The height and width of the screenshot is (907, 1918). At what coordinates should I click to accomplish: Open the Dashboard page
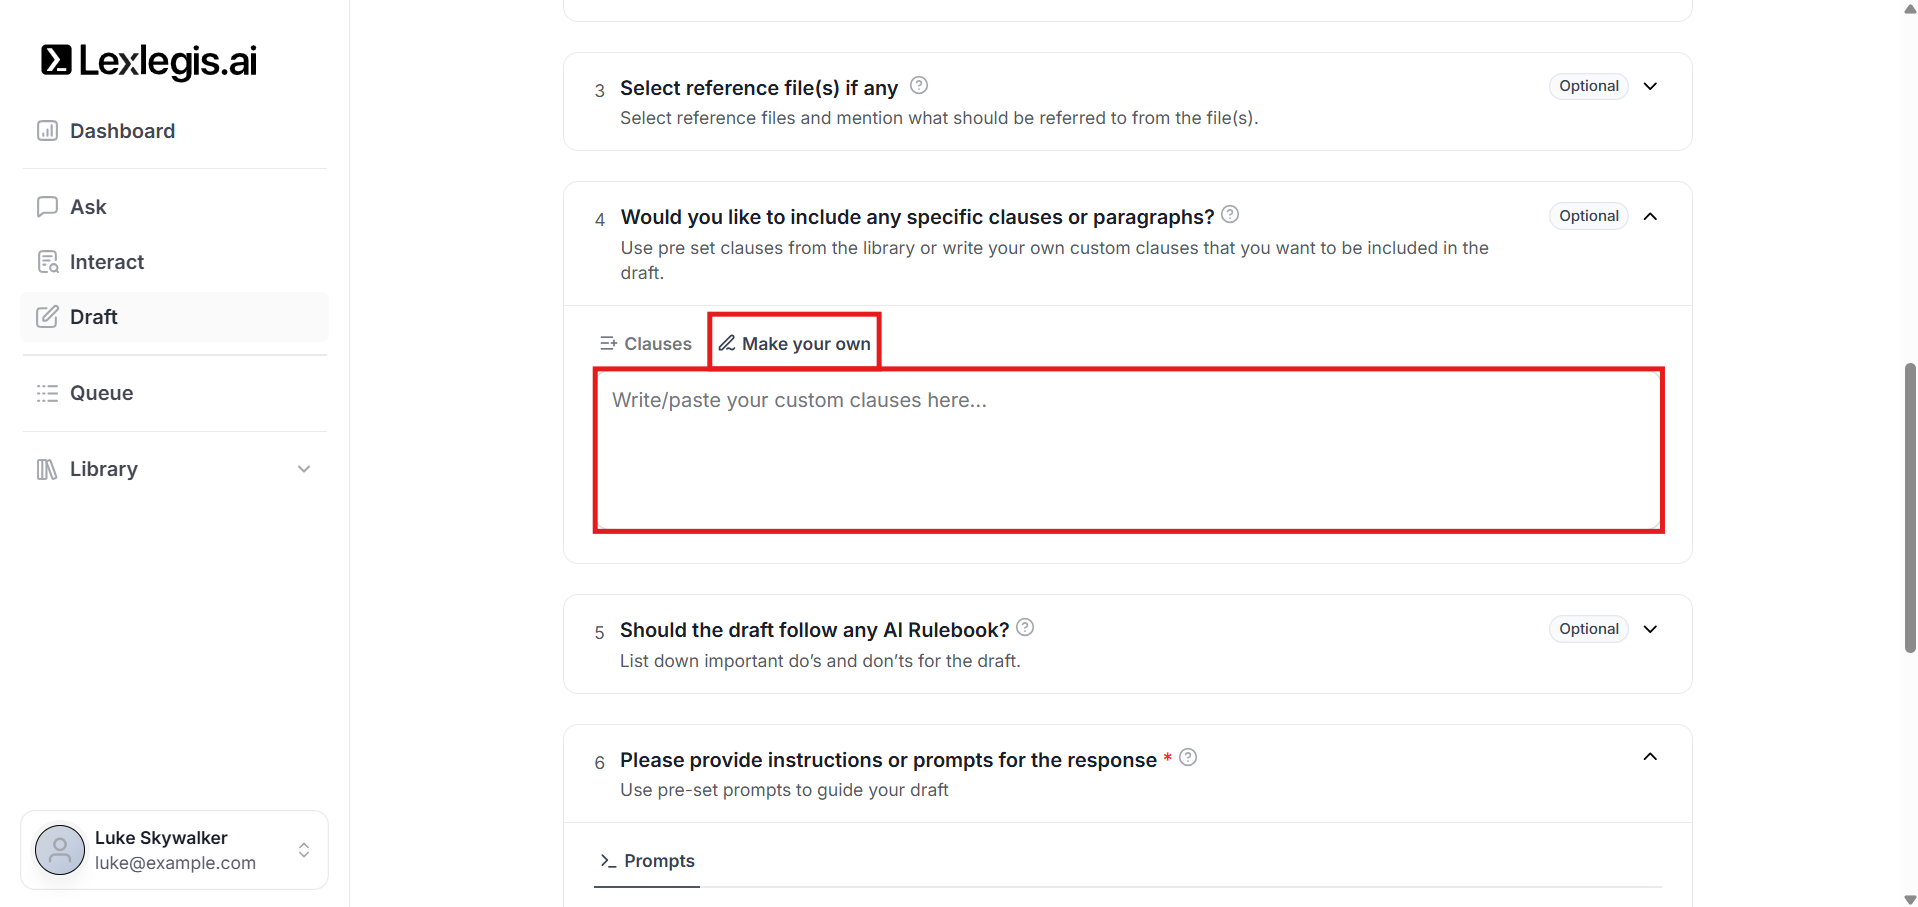pos(121,131)
